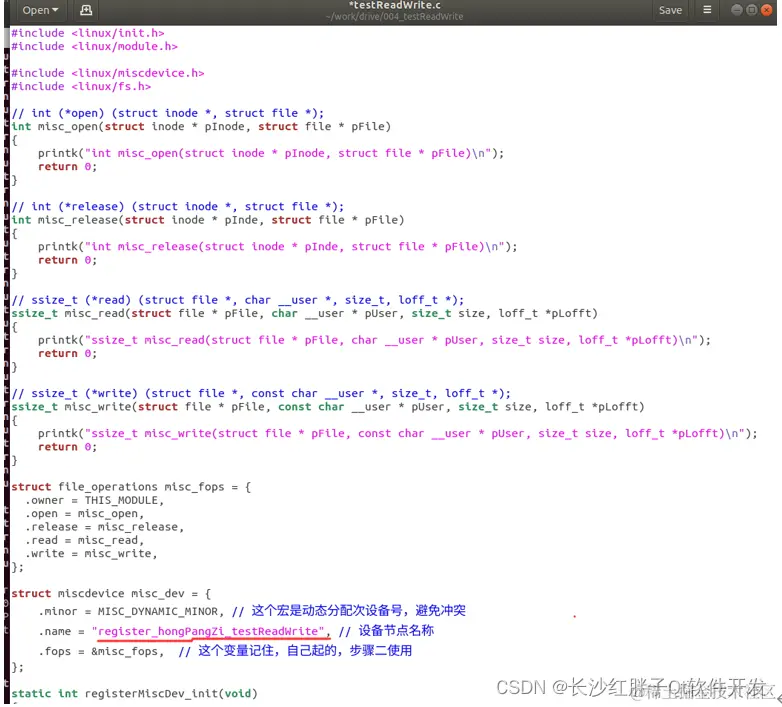Click the comment '// ssize_t (*write)' line
782x707 pixels.
tap(261, 393)
